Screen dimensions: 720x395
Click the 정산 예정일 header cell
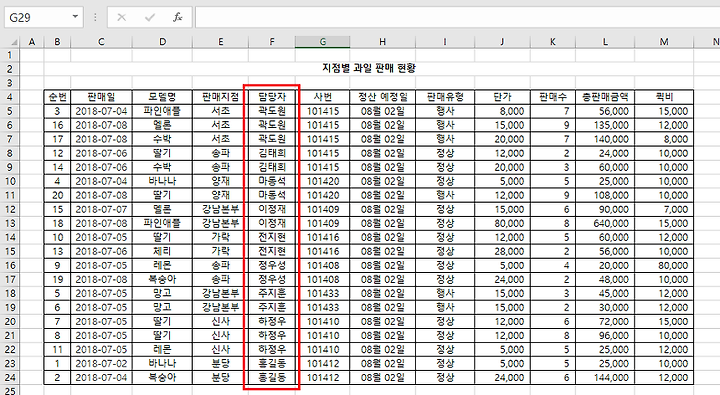point(382,97)
